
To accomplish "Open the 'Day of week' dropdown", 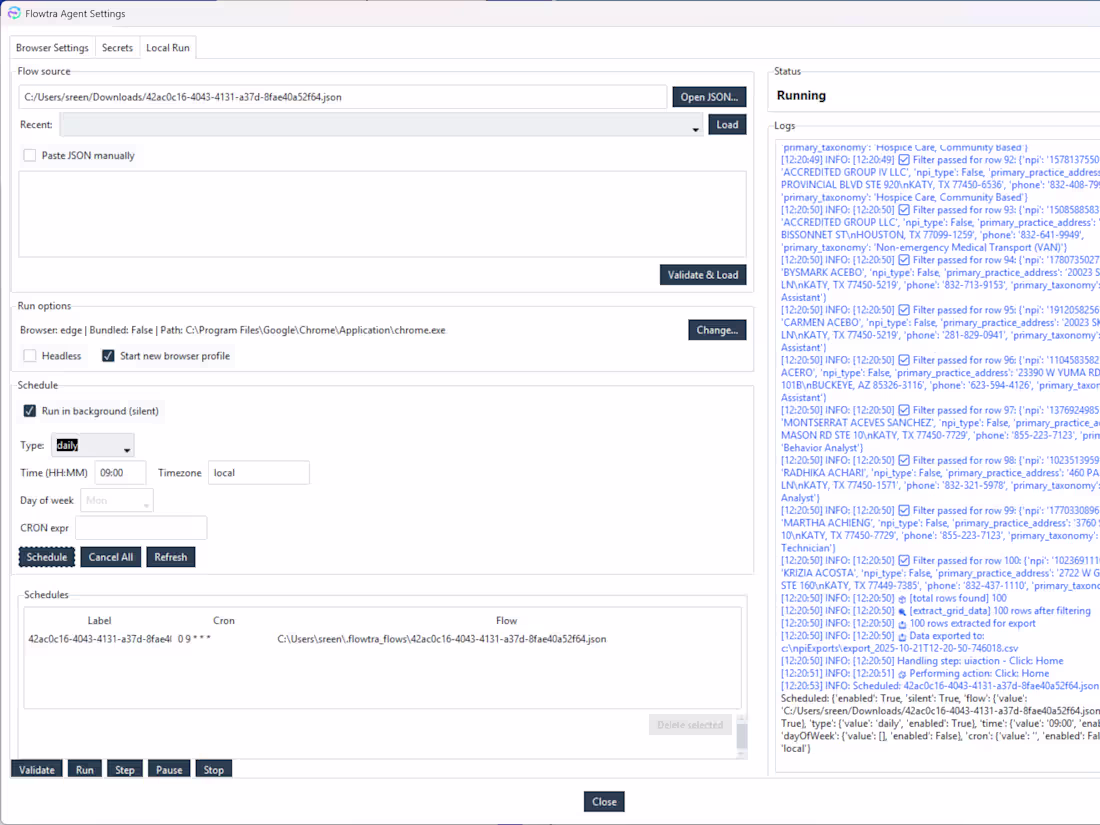I will [116, 500].
